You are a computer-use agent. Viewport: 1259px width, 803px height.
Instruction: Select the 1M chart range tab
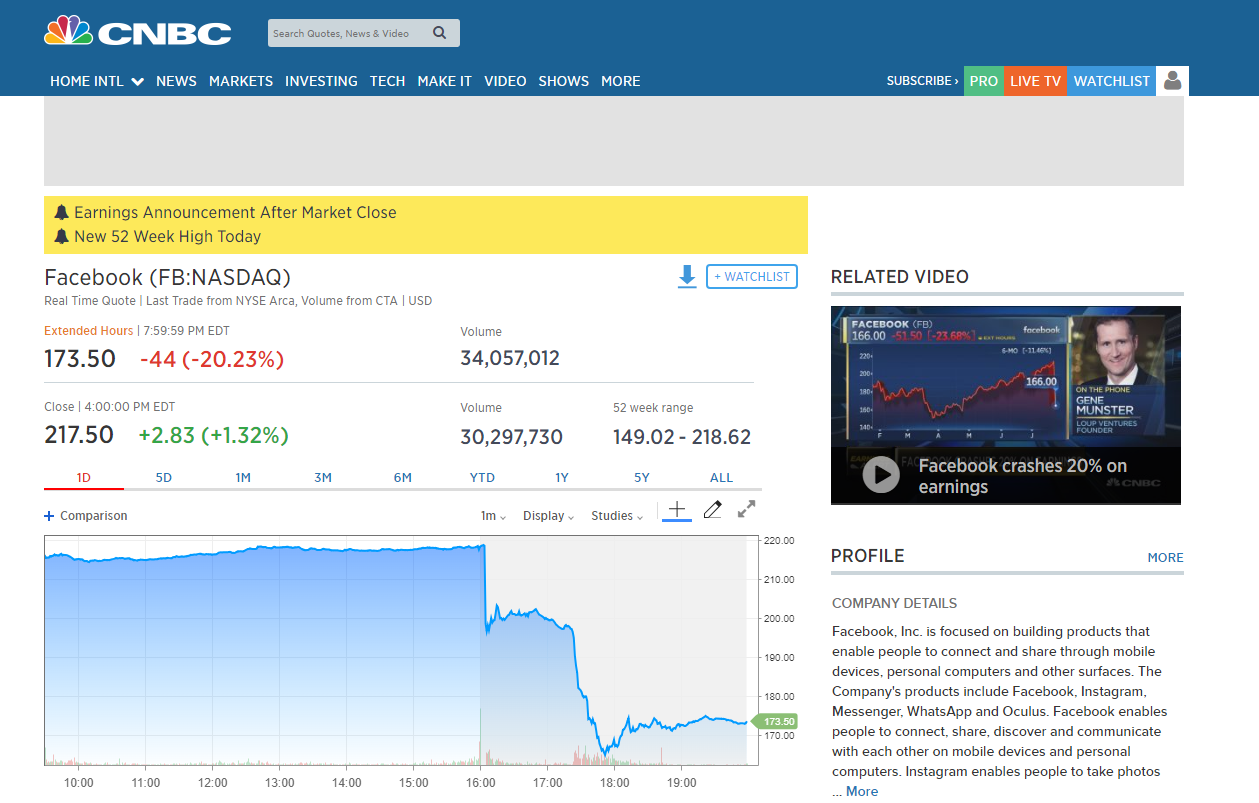tap(243, 478)
